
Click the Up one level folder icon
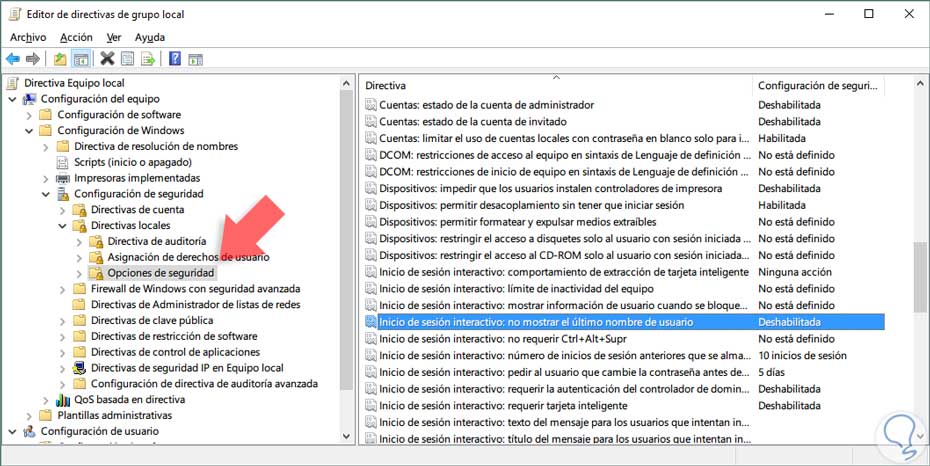[60, 59]
